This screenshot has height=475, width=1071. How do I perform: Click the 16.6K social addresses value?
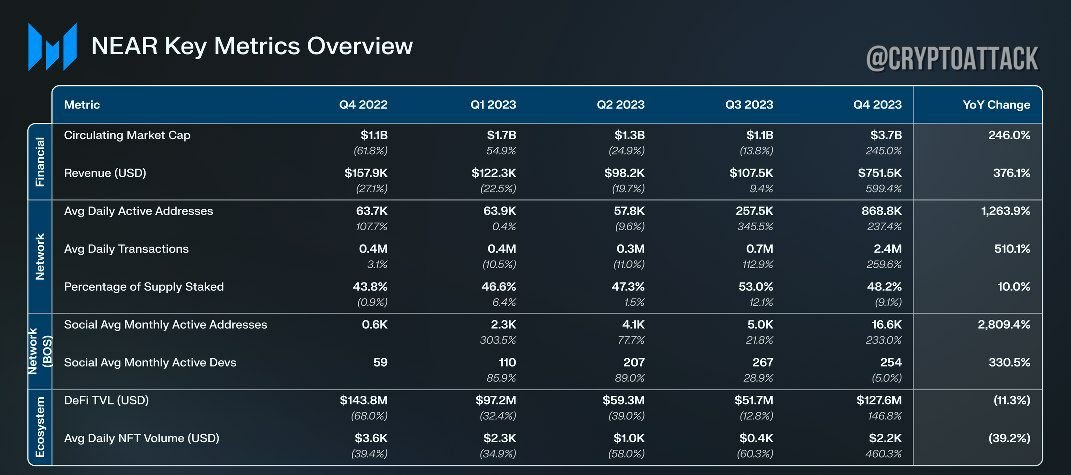[x=887, y=325]
